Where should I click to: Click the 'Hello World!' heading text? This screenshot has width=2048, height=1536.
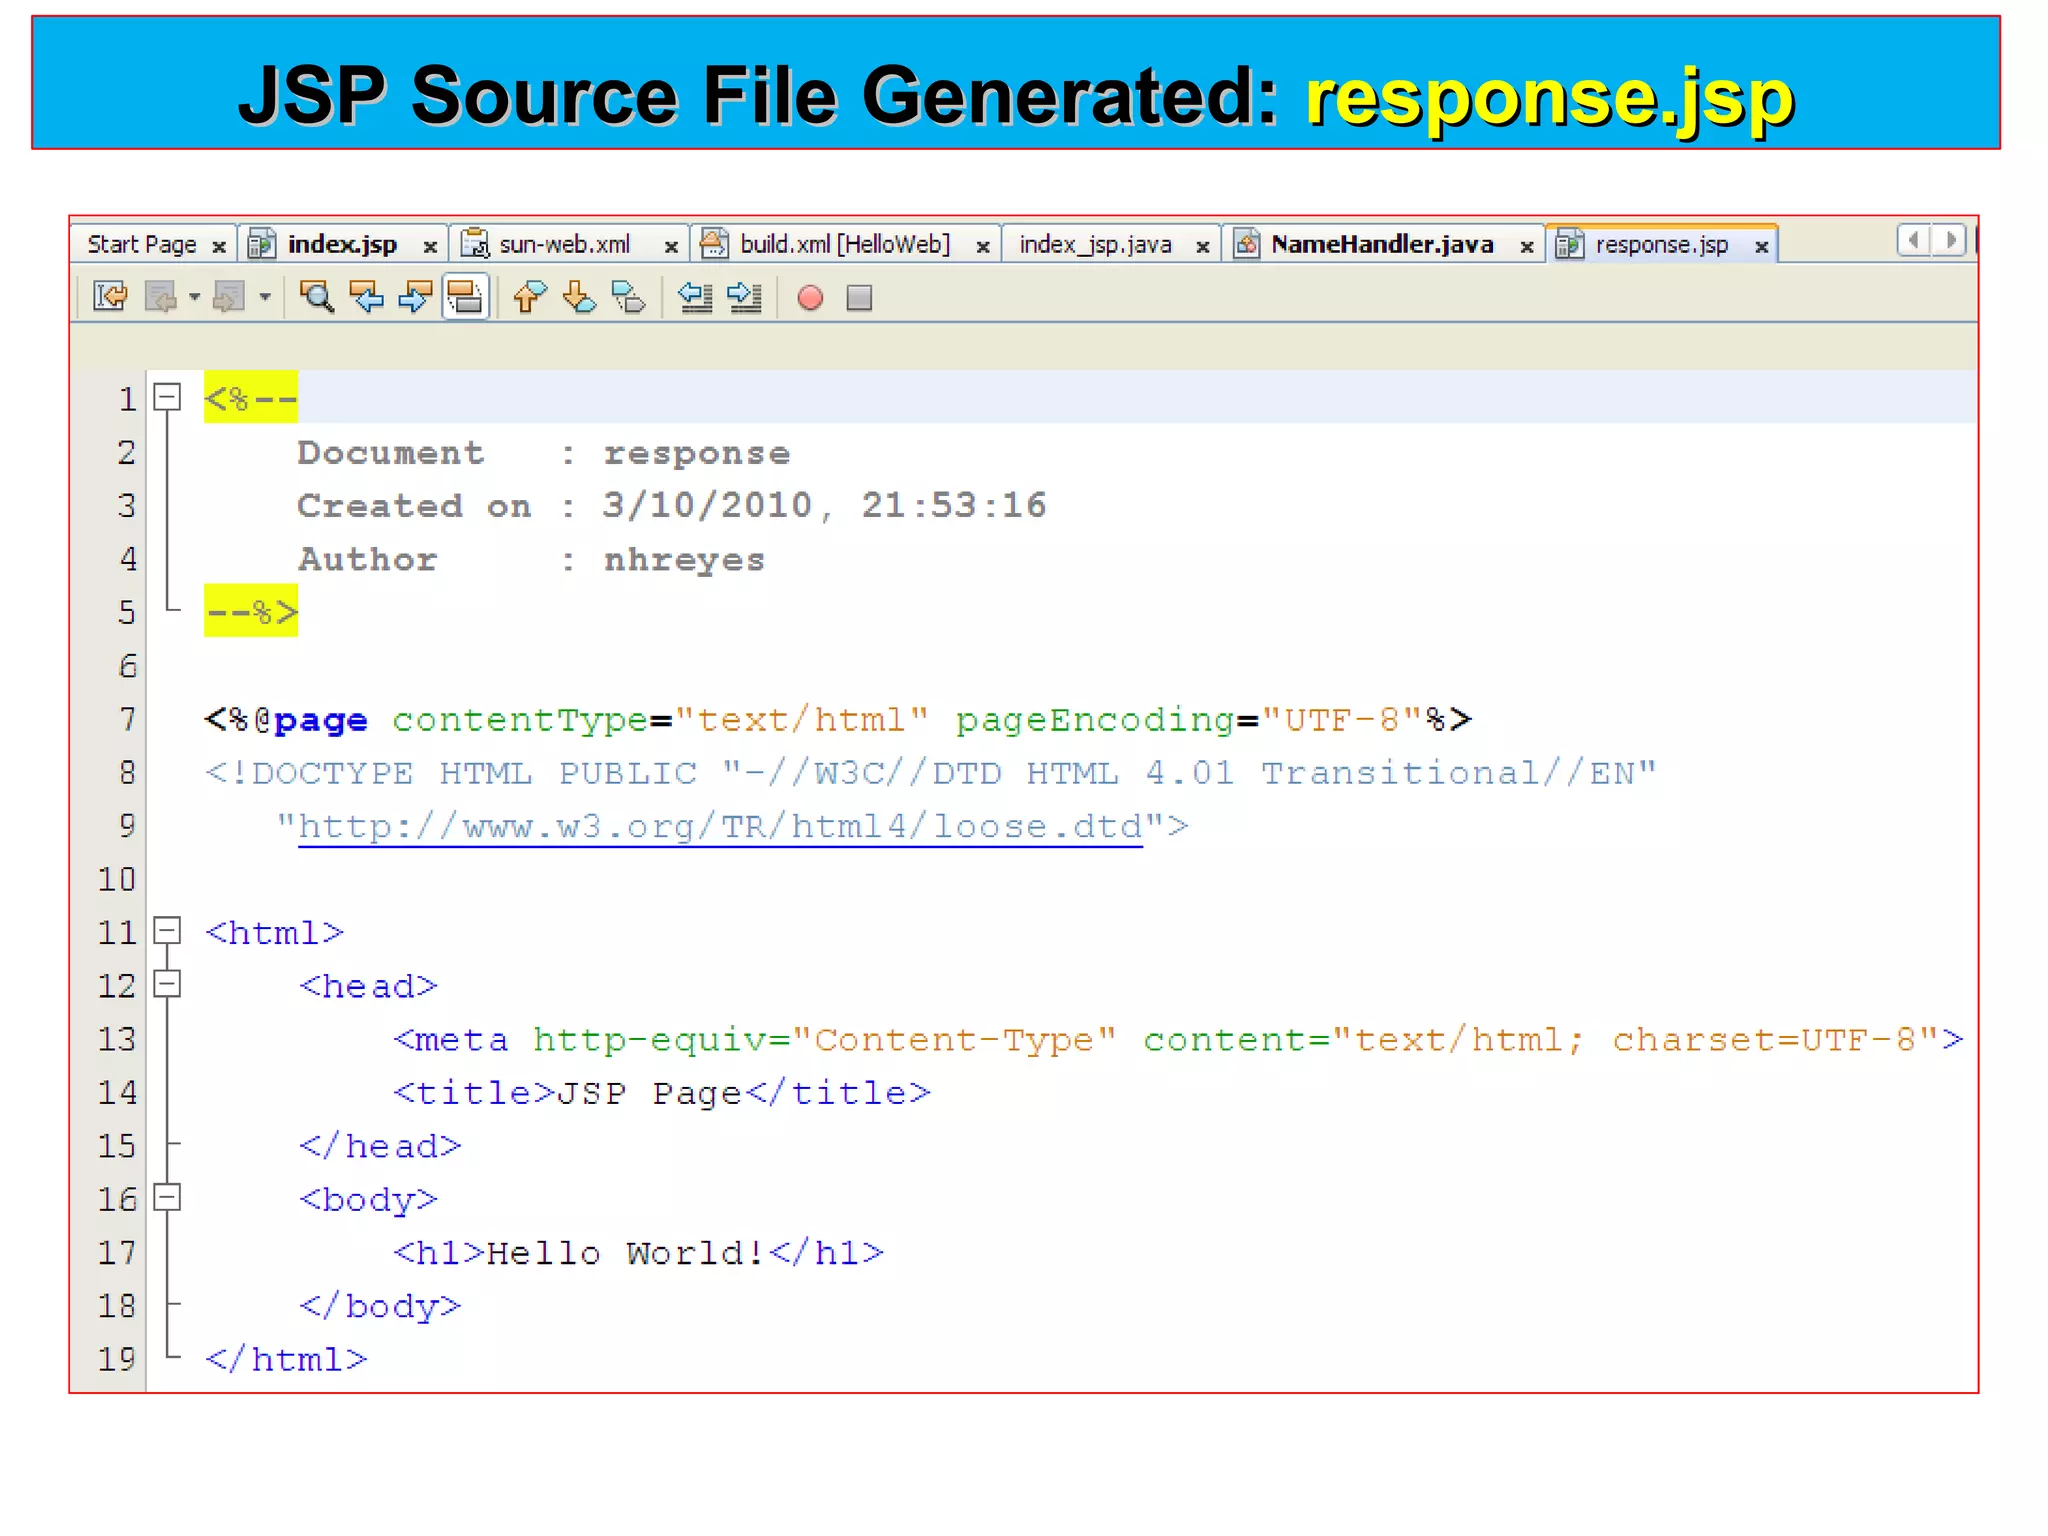626,1253
